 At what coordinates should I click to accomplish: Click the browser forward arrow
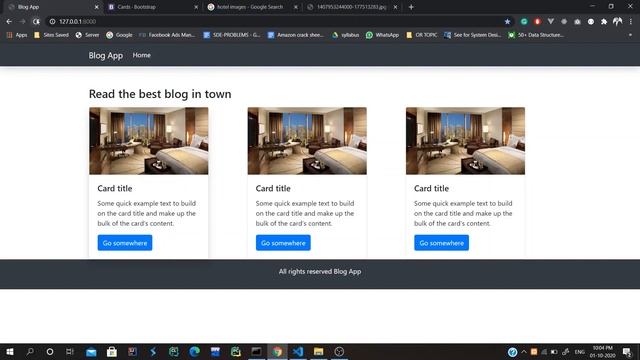pyautogui.click(x=22, y=22)
